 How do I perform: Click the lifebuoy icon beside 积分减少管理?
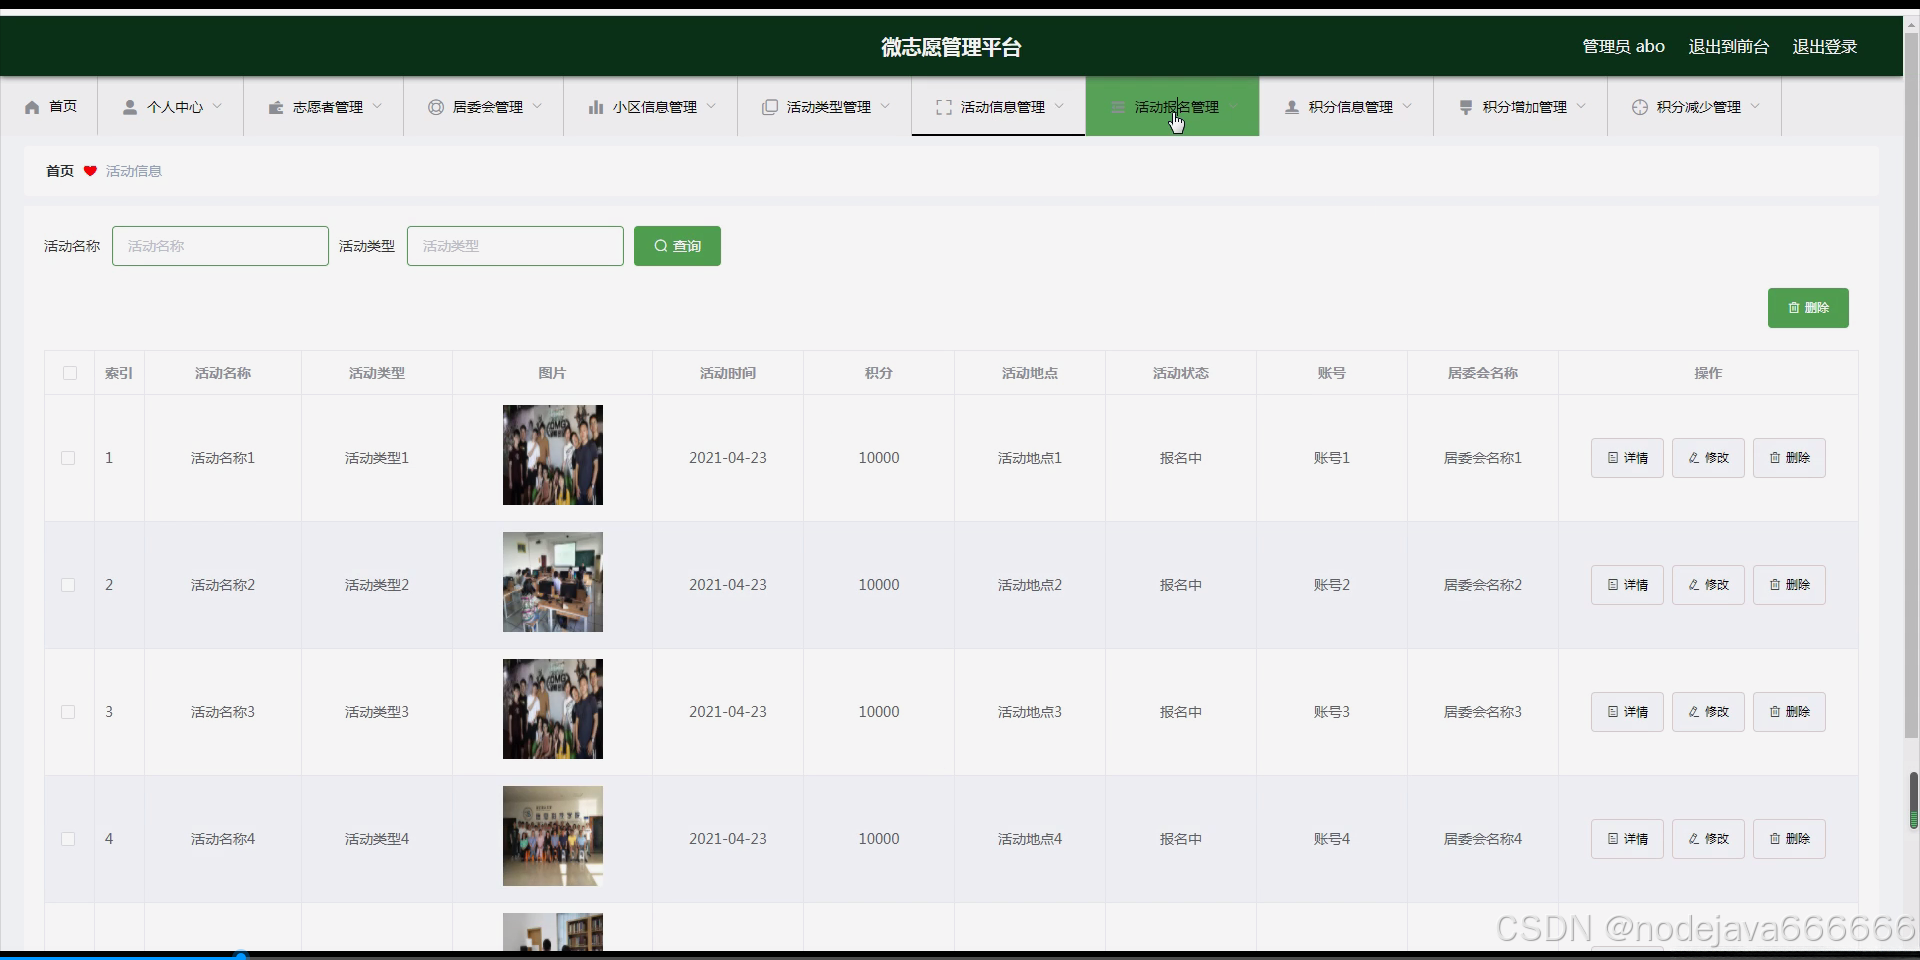click(x=1640, y=107)
